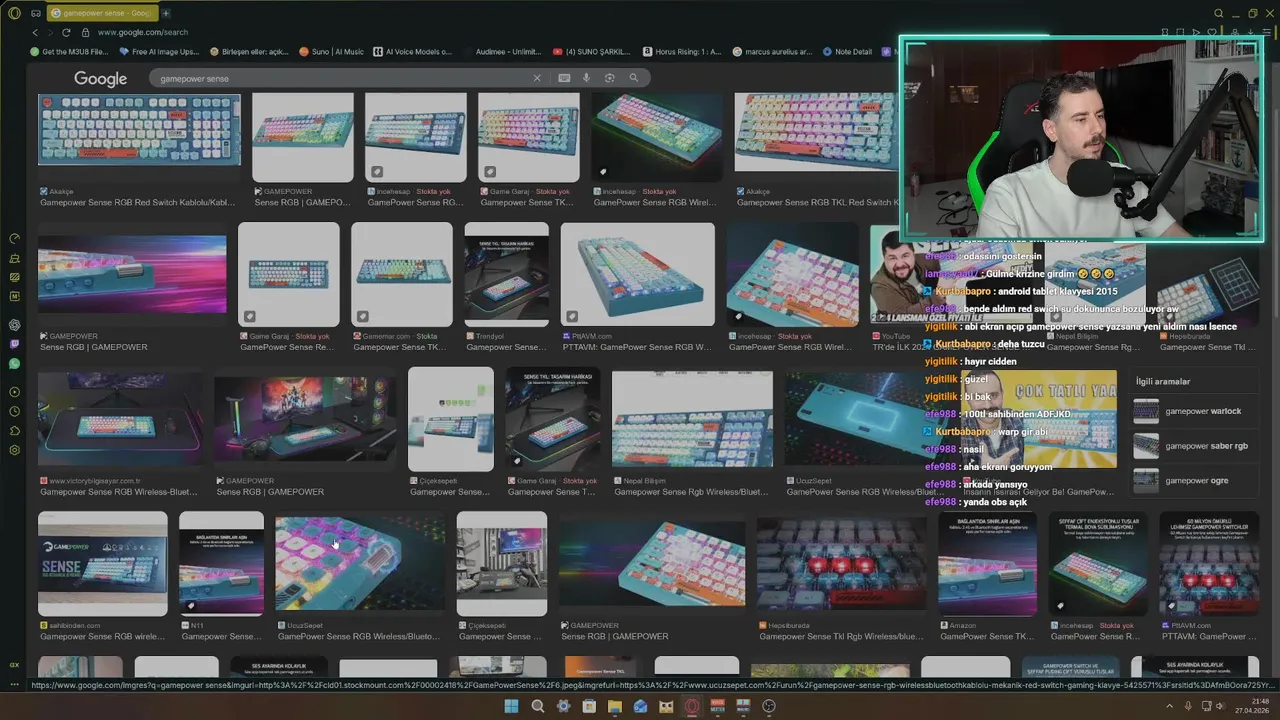Search by image with the lens icon

pyautogui.click(x=609, y=78)
